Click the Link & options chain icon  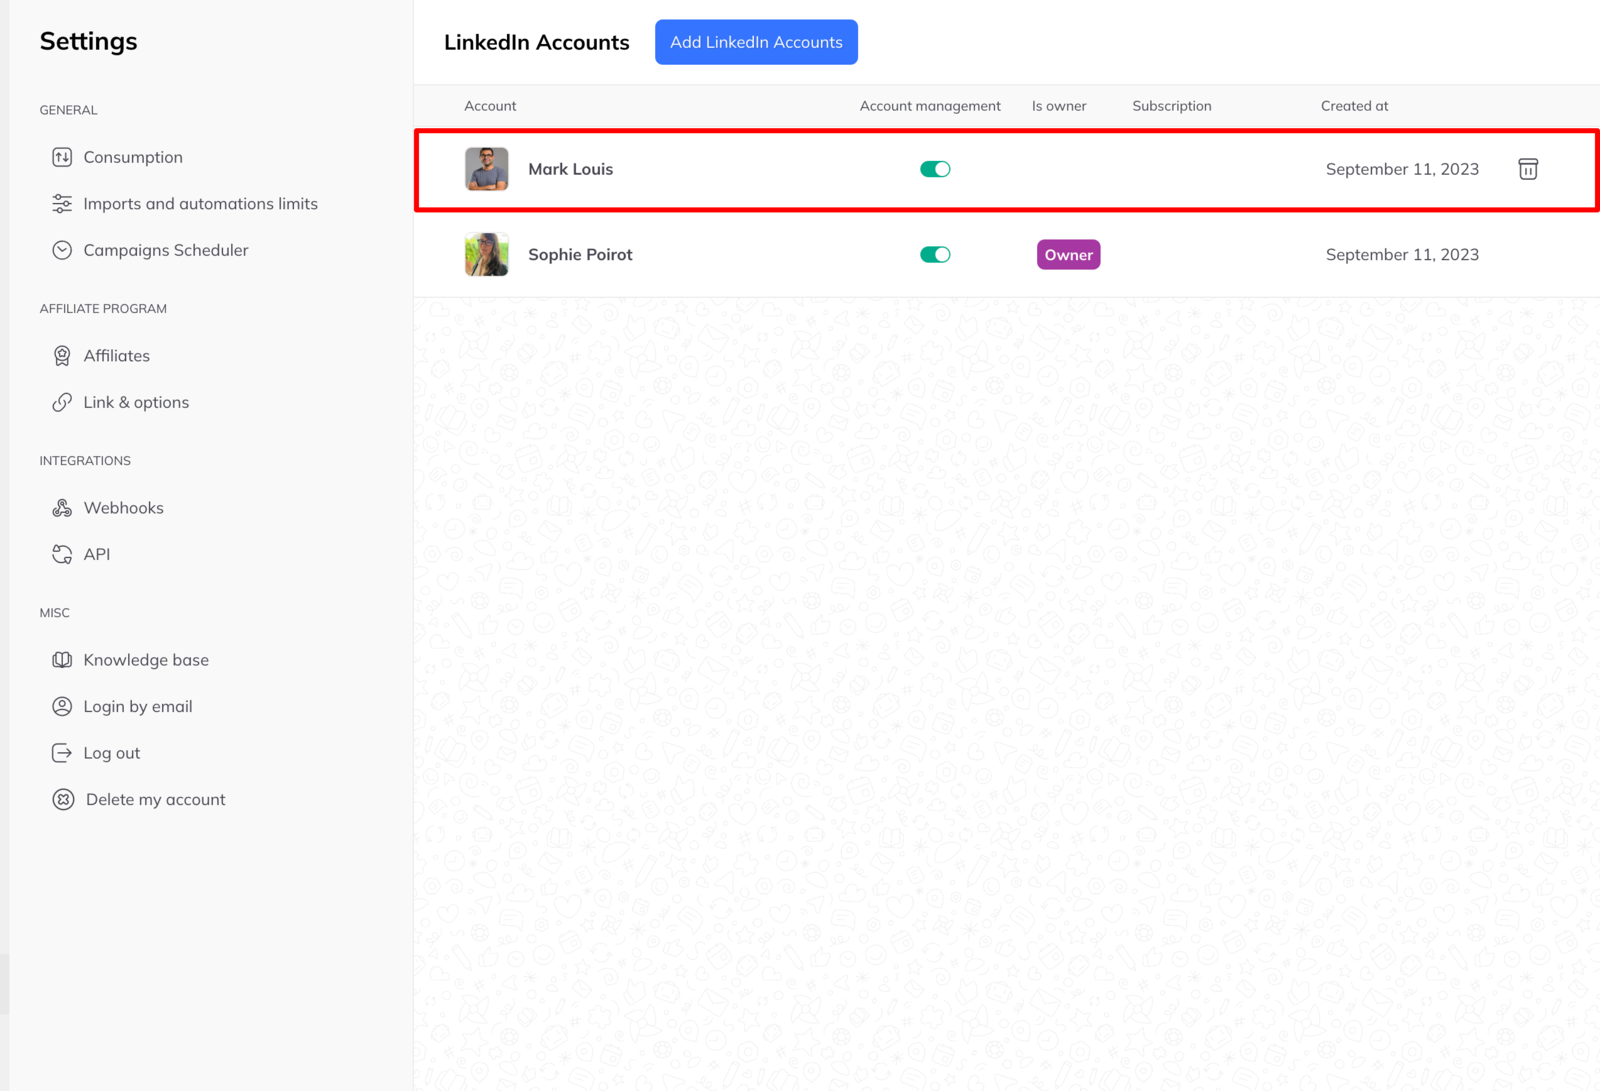tap(62, 402)
